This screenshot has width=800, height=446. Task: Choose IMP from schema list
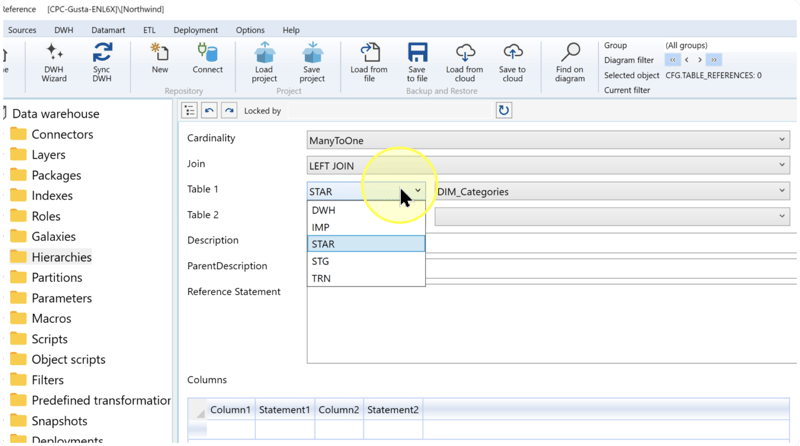click(x=366, y=227)
